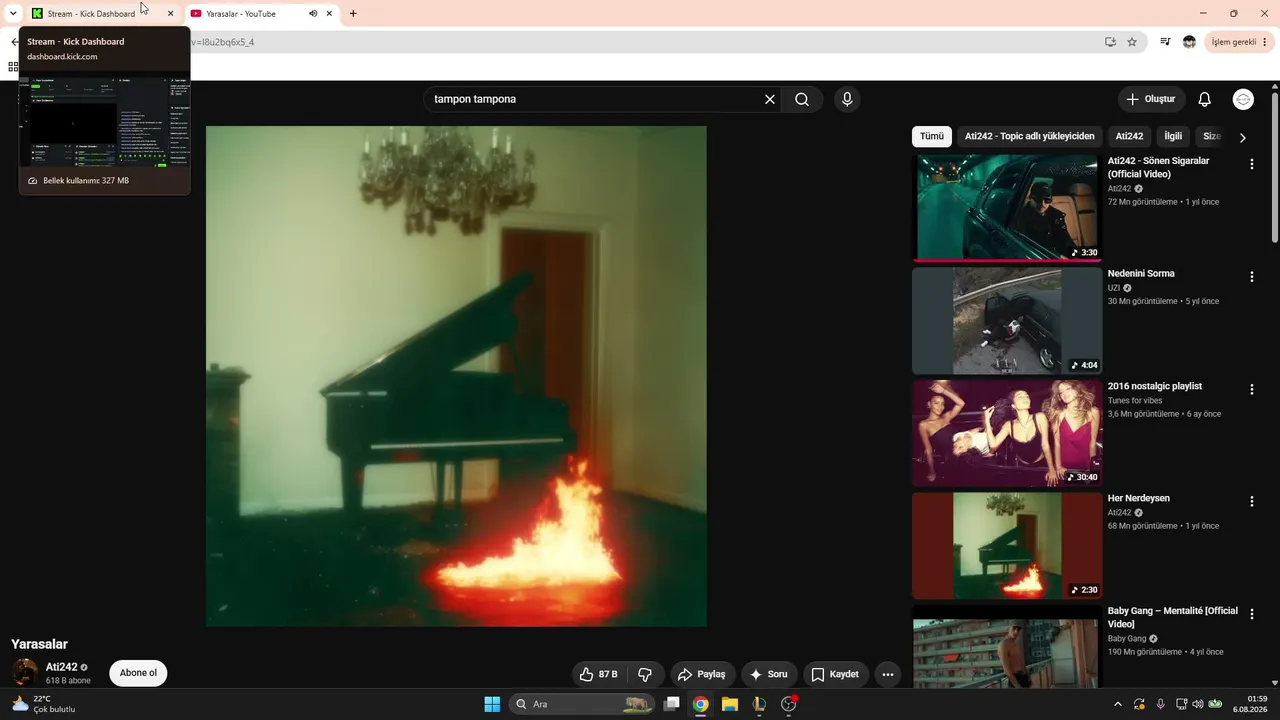Click the microphone icon in system tray

(x=1160, y=704)
